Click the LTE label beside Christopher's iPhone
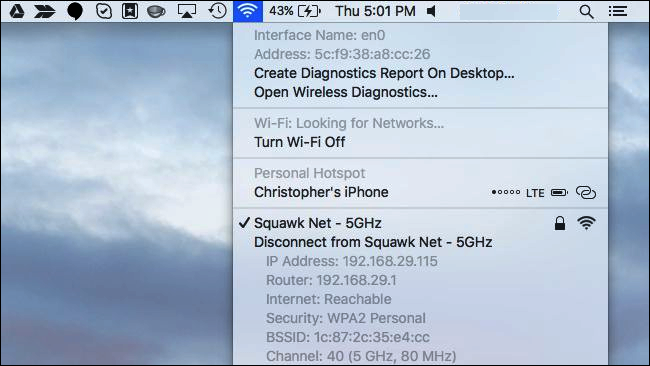 [535, 193]
